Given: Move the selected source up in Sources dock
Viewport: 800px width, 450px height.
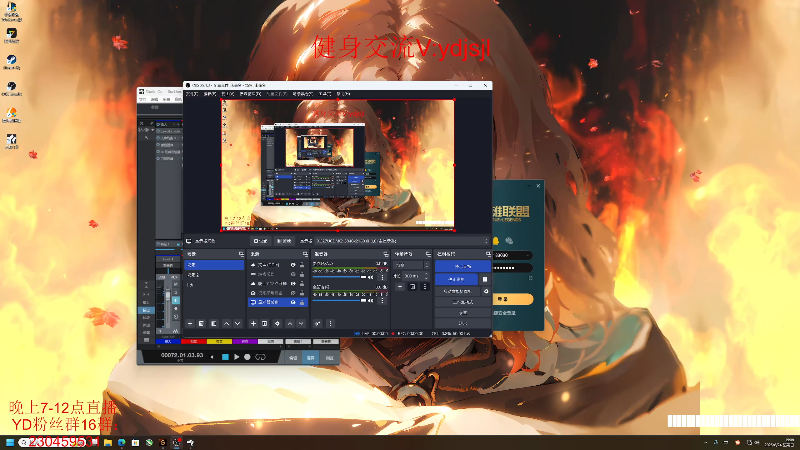Looking at the screenshot, I should tap(290, 323).
